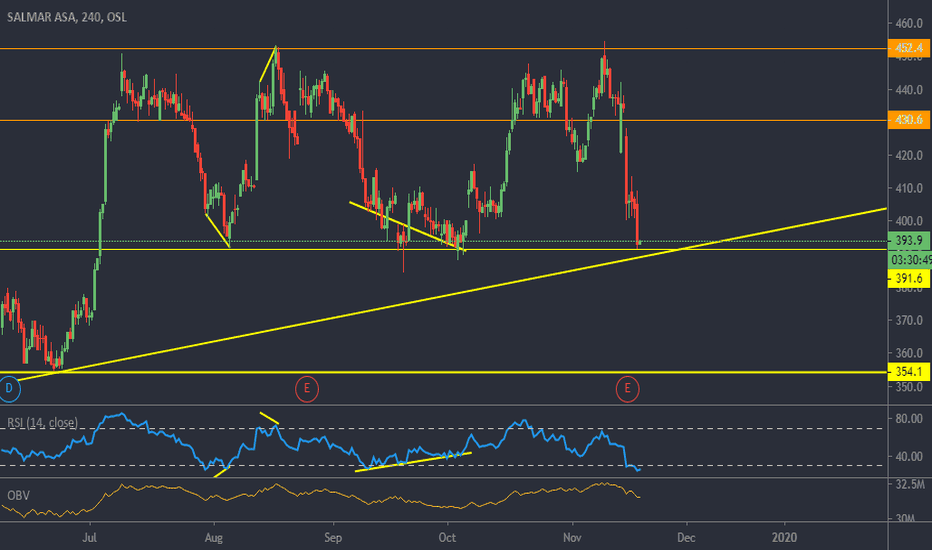Select the SALMAR ASA, 240, OSL chart title
Screen dimensions: 932x550
click(x=67, y=17)
